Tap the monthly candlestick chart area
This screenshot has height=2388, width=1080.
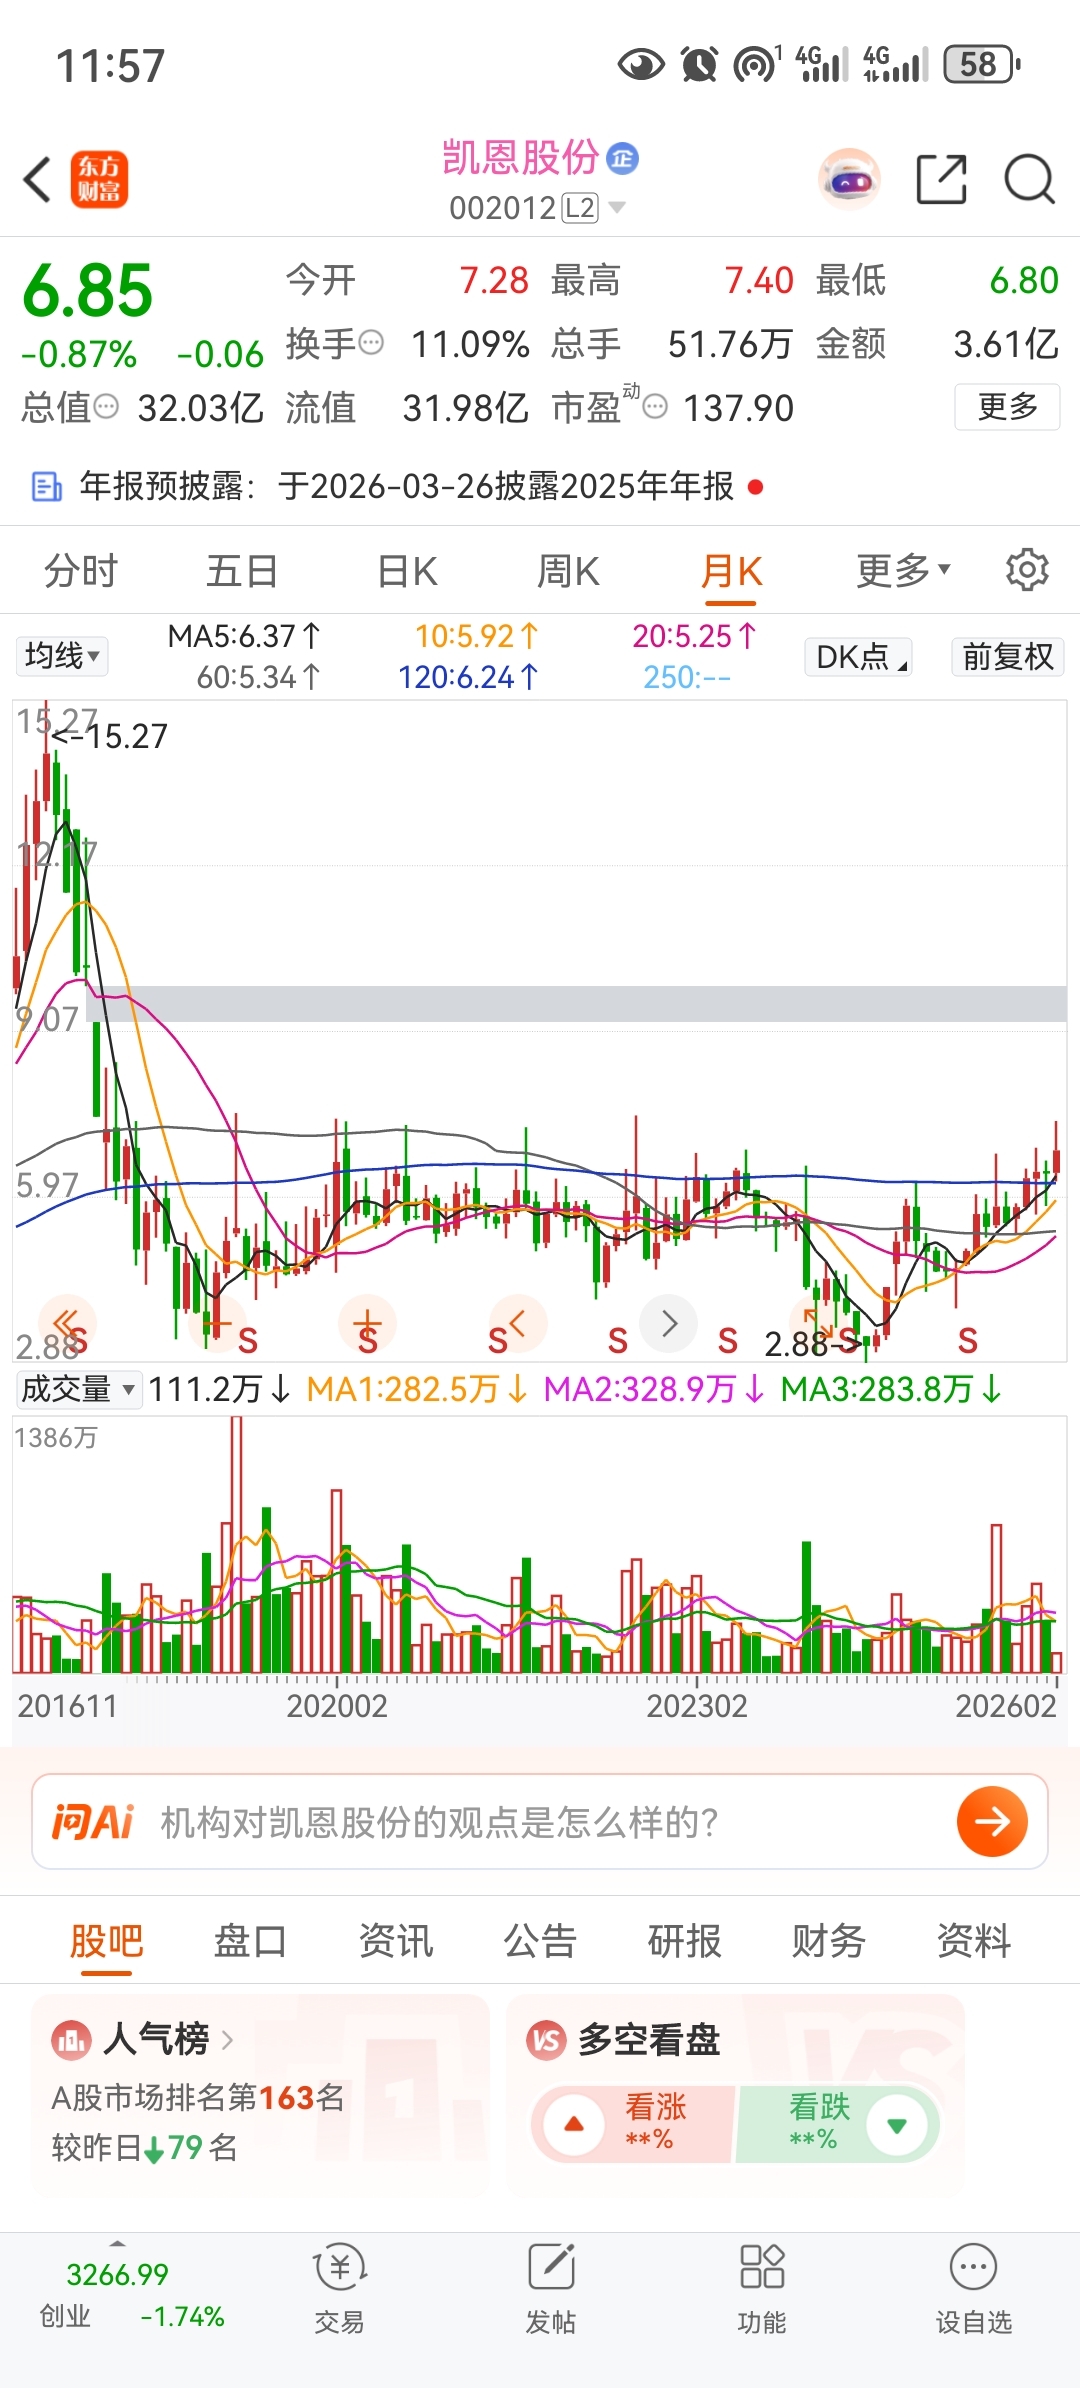pyautogui.click(x=540, y=1030)
